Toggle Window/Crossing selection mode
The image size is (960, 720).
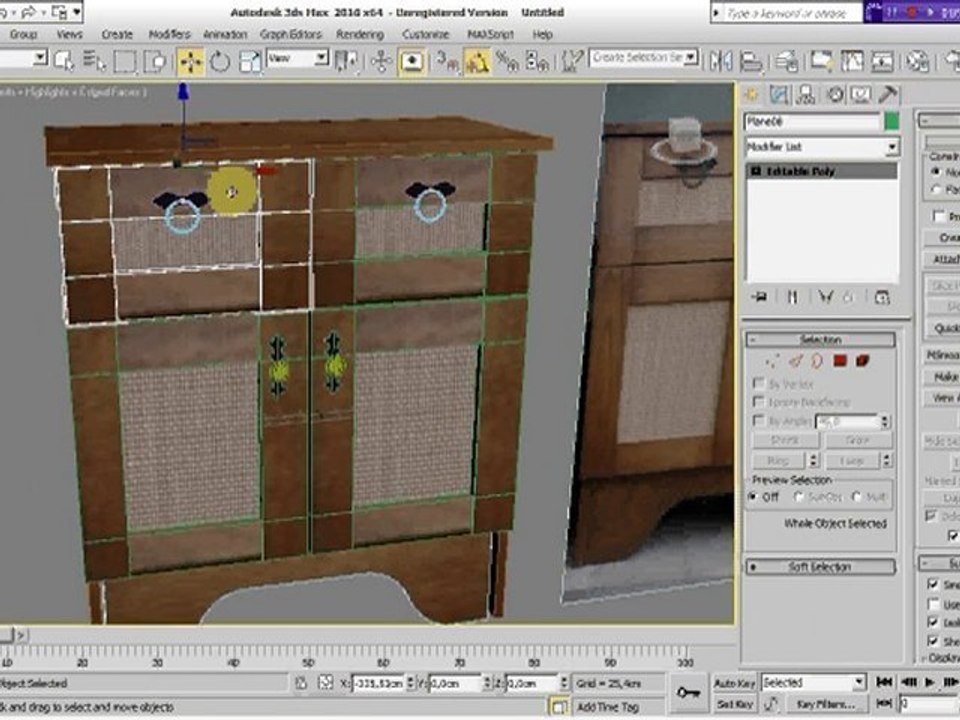click(x=156, y=62)
